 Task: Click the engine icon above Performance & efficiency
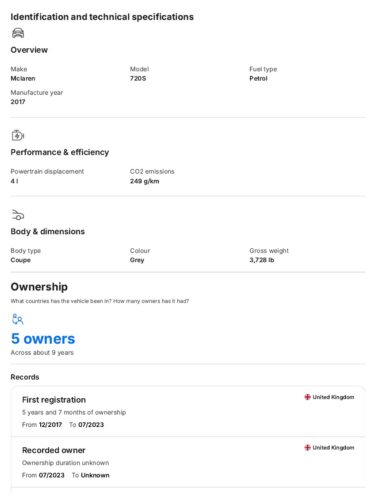18,135
